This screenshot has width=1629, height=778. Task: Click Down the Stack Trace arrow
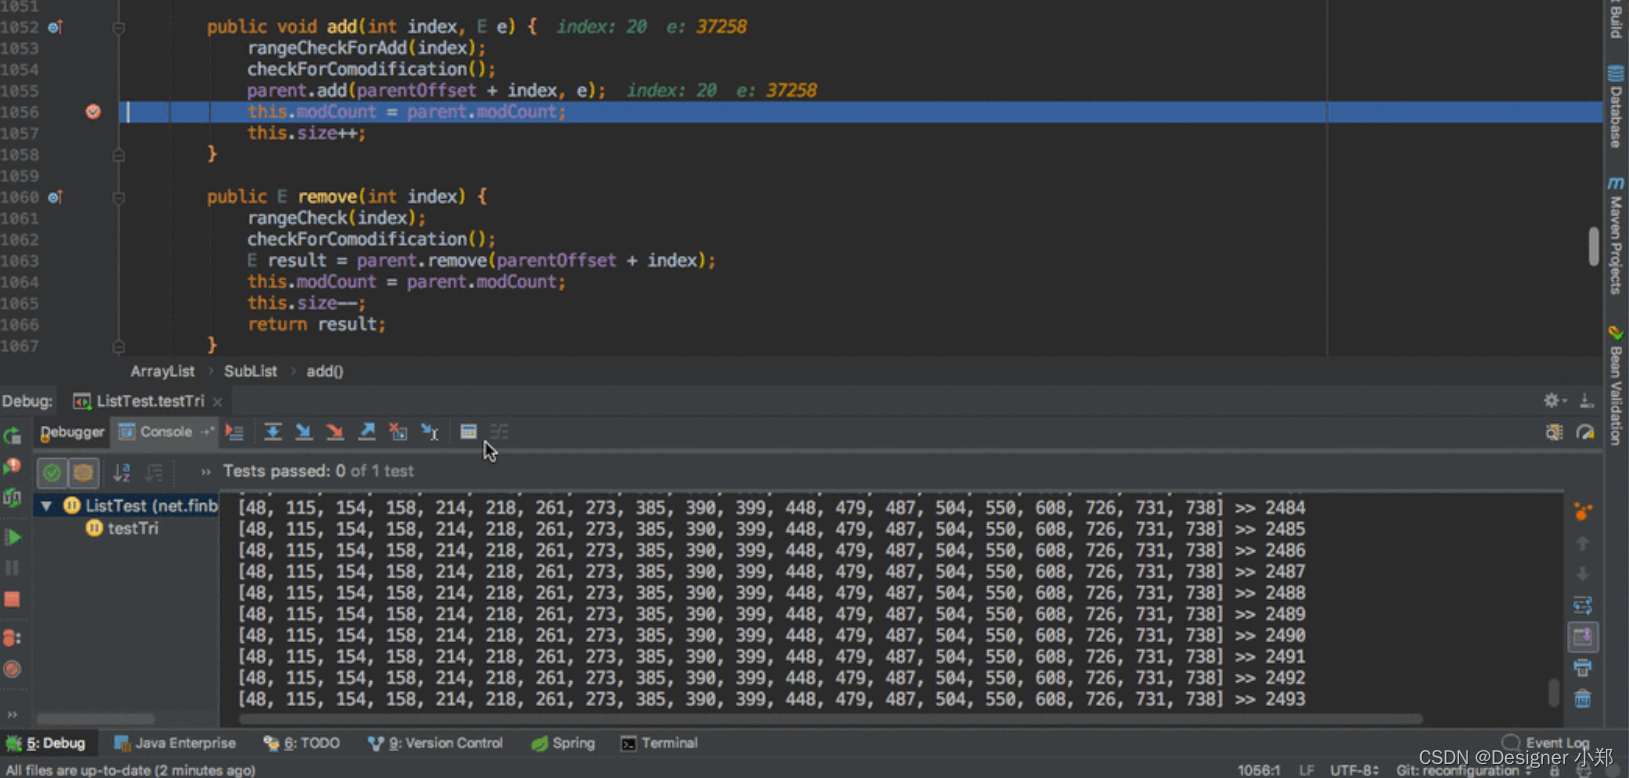click(1582, 574)
